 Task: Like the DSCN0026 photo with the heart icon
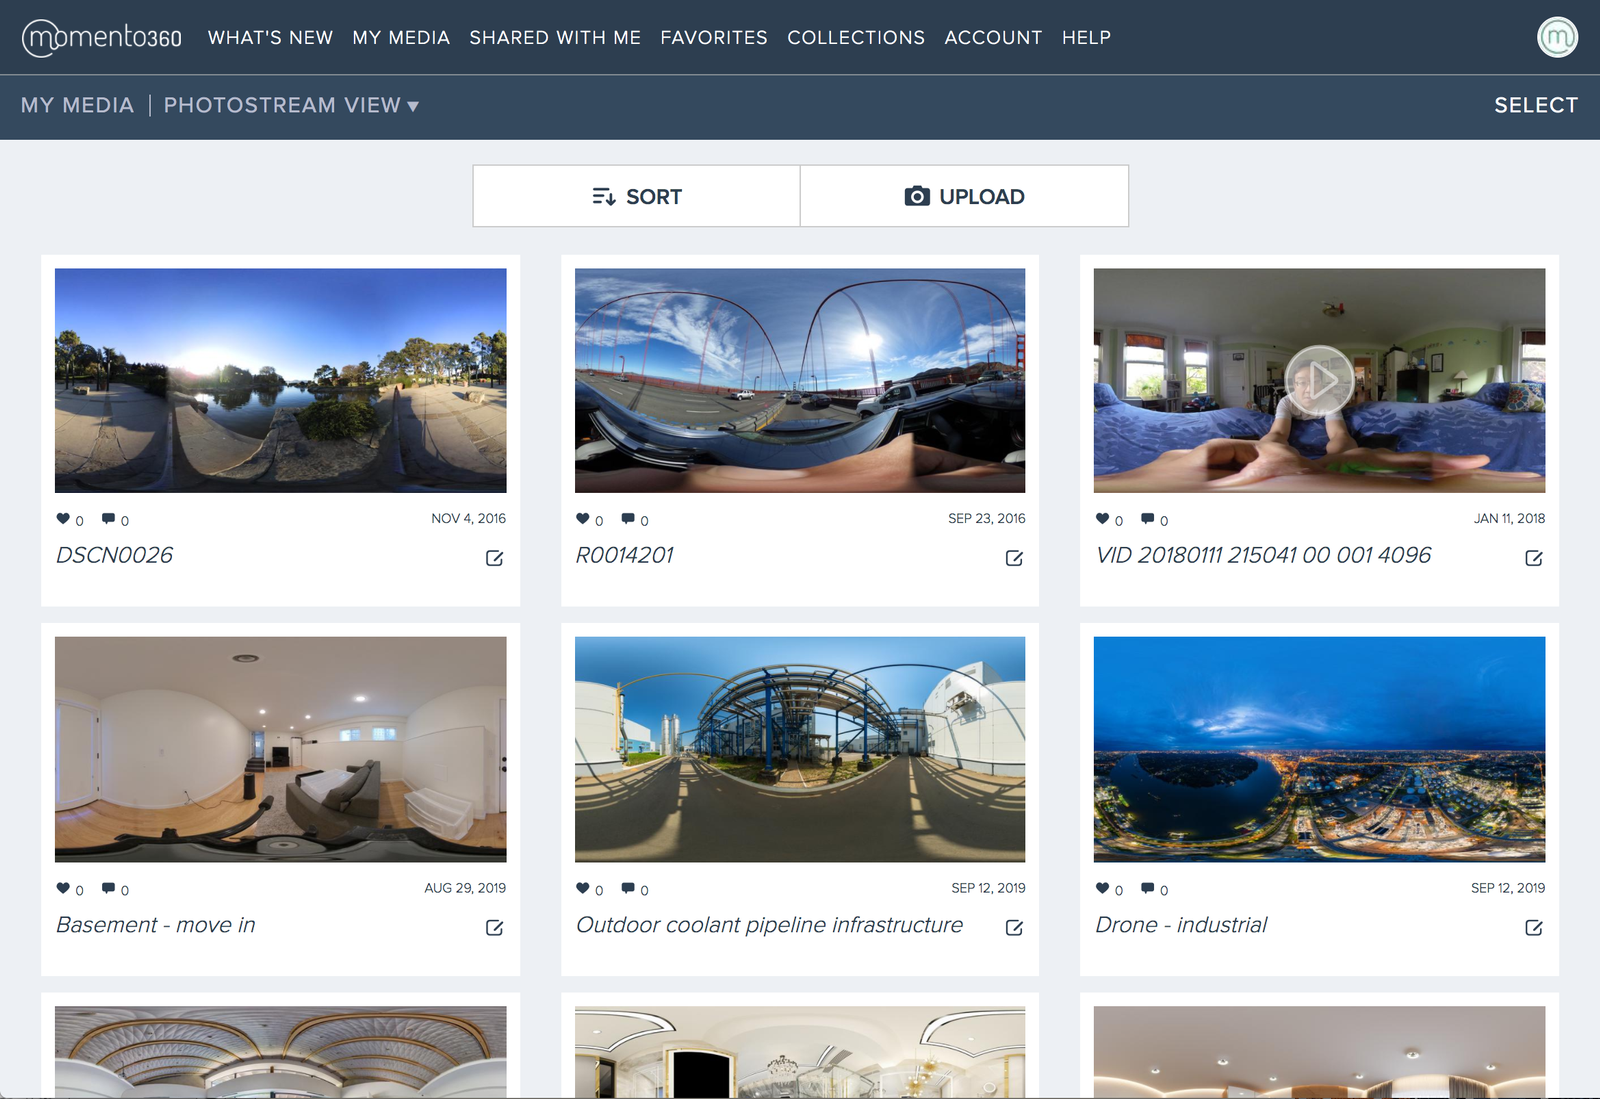pyautogui.click(x=62, y=519)
